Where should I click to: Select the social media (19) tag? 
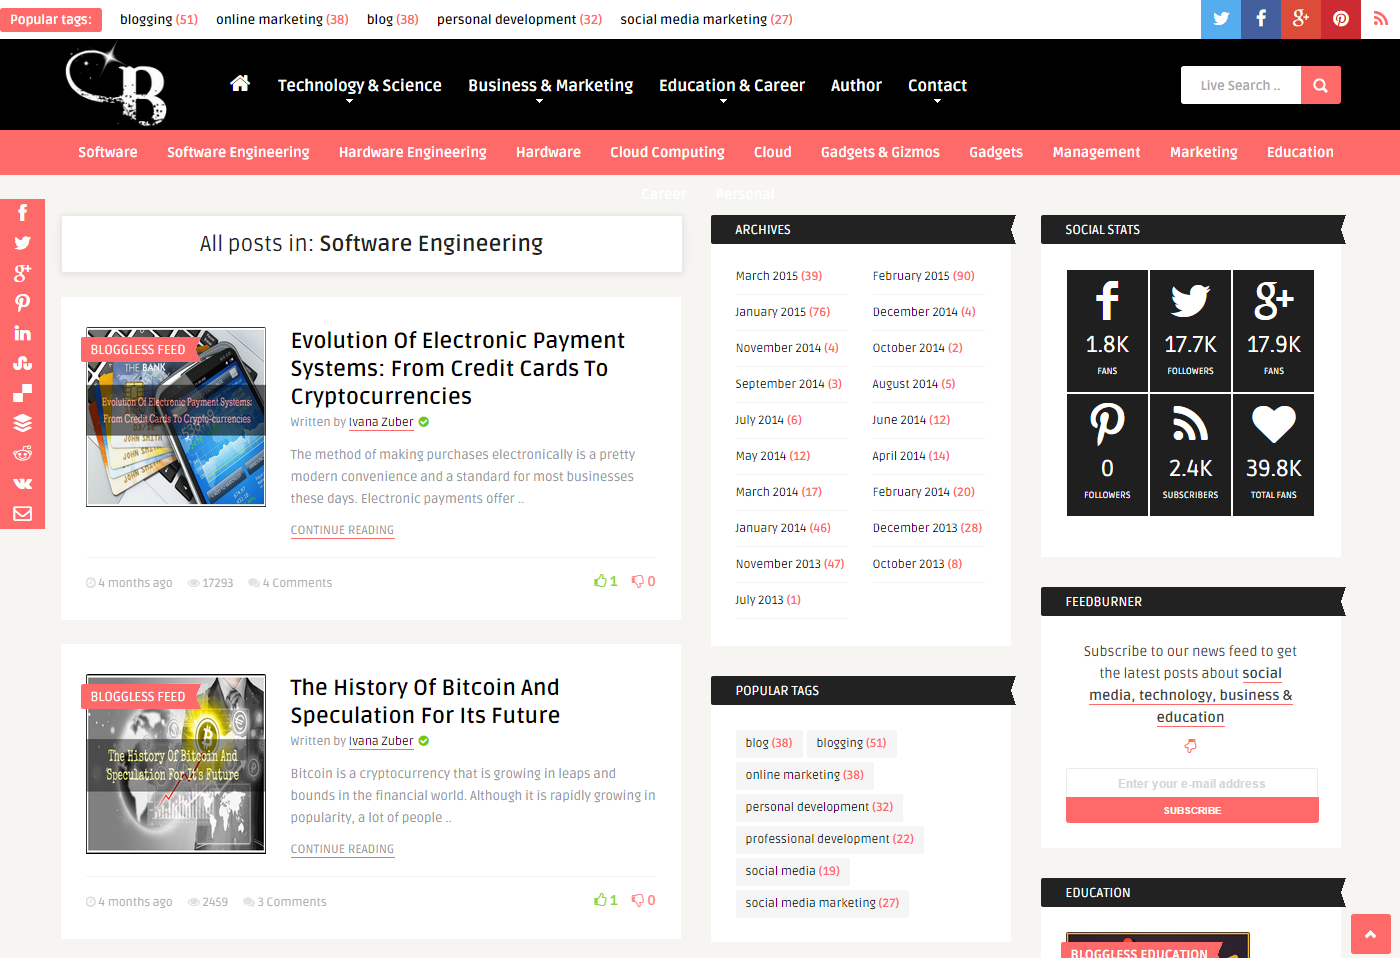point(792,871)
